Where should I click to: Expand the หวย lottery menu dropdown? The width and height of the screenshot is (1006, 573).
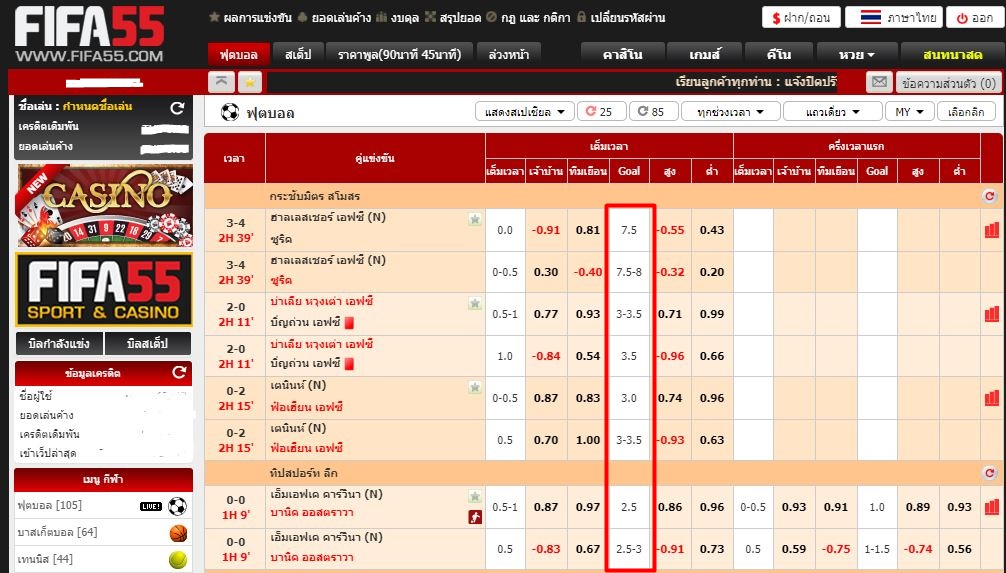(856, 55)
